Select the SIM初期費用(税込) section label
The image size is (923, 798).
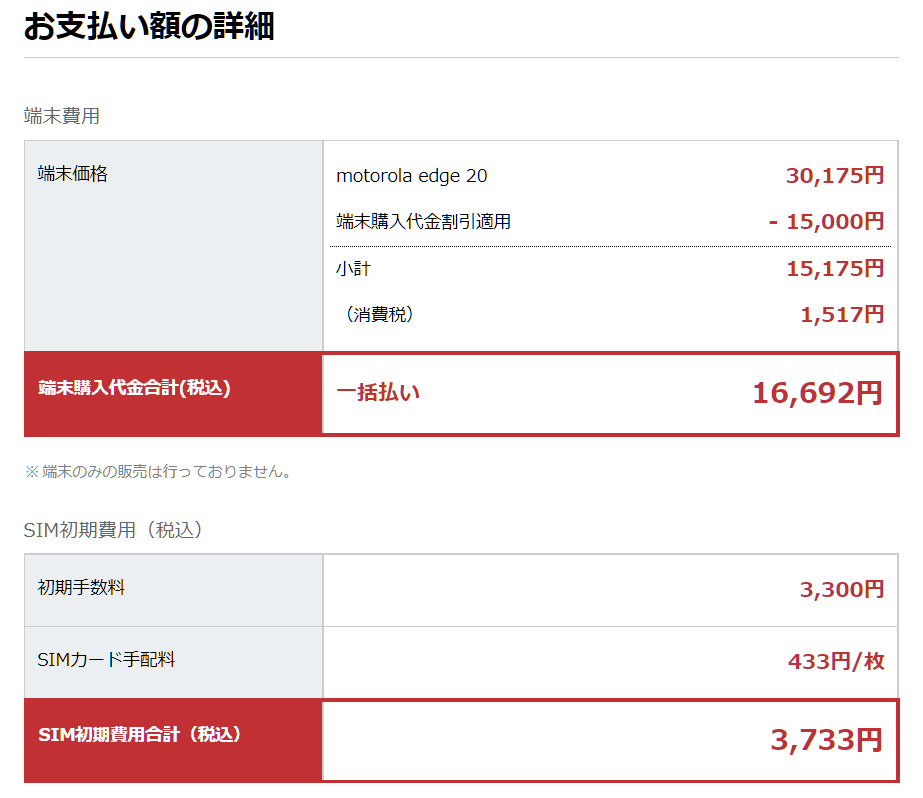[113, 530]
